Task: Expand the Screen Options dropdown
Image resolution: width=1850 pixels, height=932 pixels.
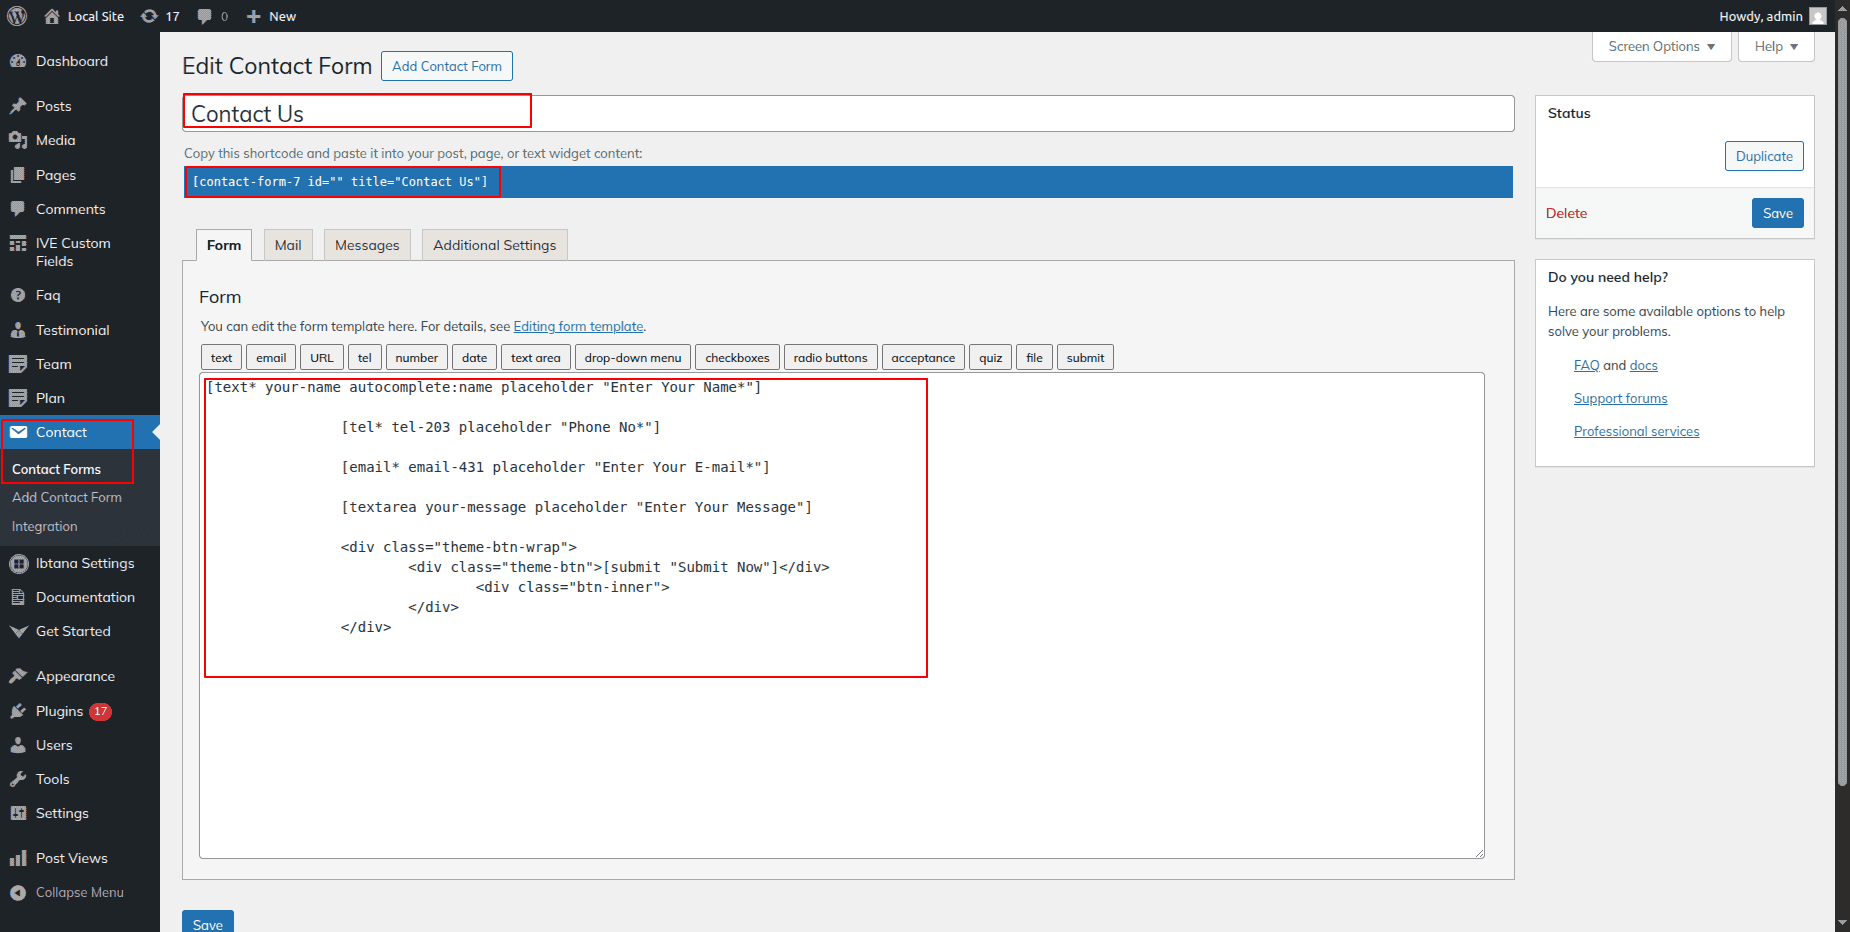Action: point(1660,46)
